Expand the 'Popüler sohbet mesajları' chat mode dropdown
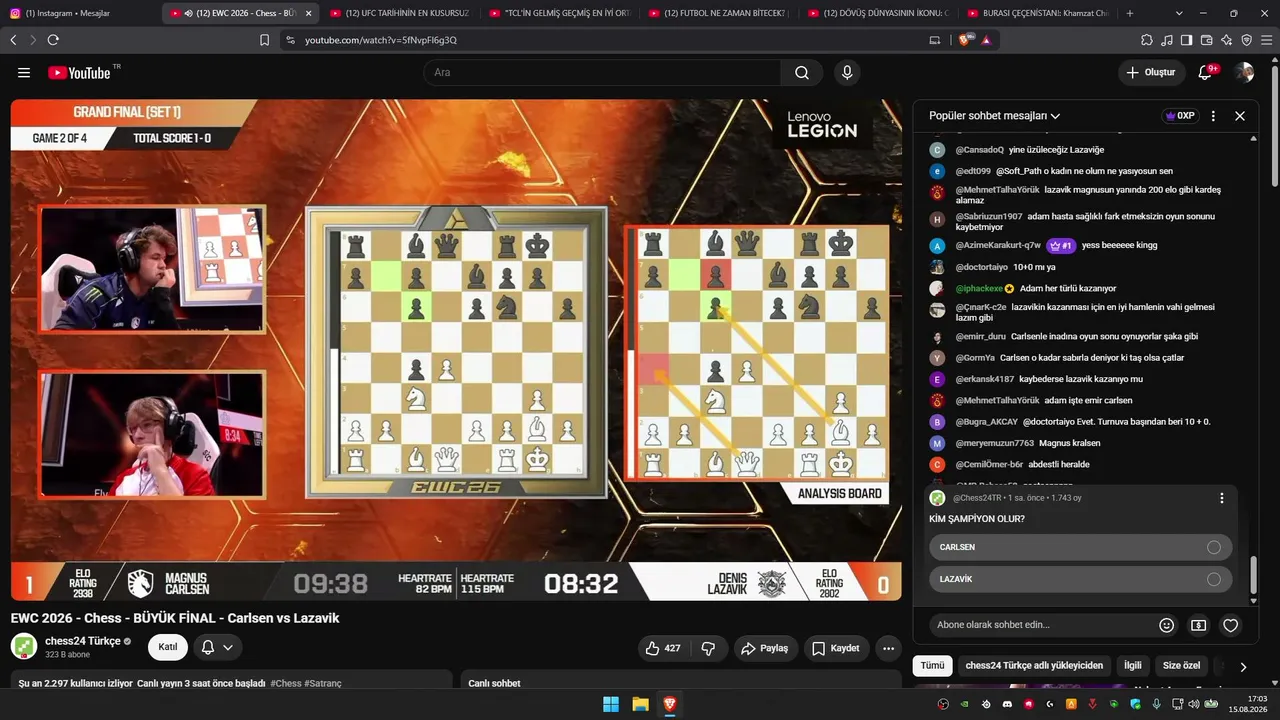Screen dimensions: 1280x720 [x=995, y=116]
